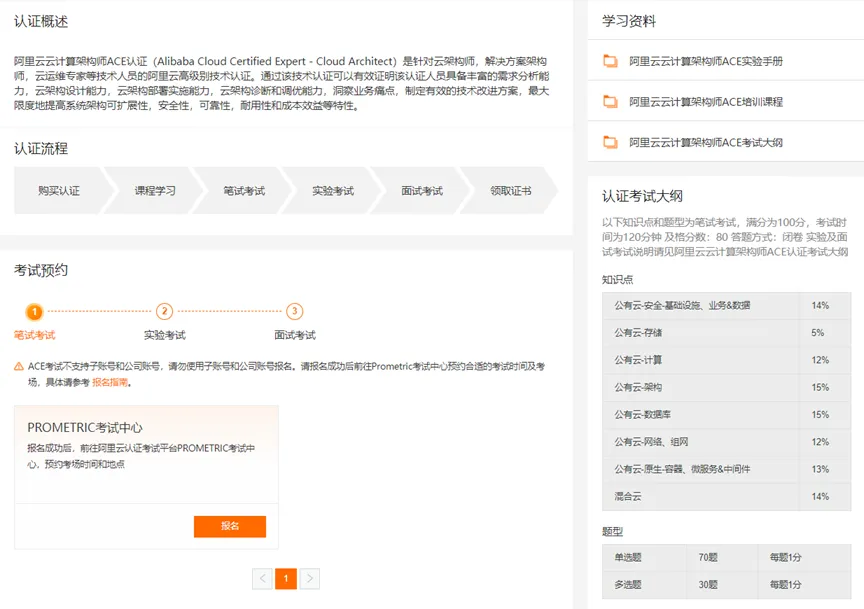Open the folder icon beside ACE培训课程
The height and width of the screenshot is (609, 864).
(610, 102)
